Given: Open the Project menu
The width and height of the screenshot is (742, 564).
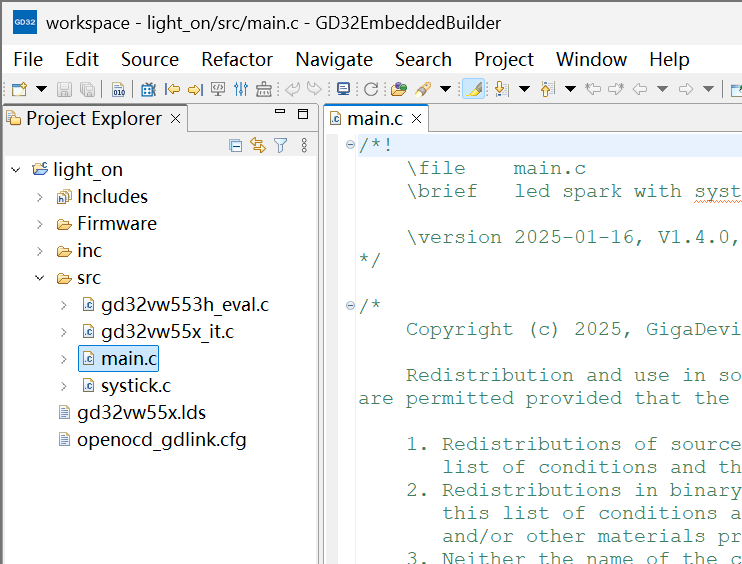Looking at the screenshot, I should tap(504, 60).
